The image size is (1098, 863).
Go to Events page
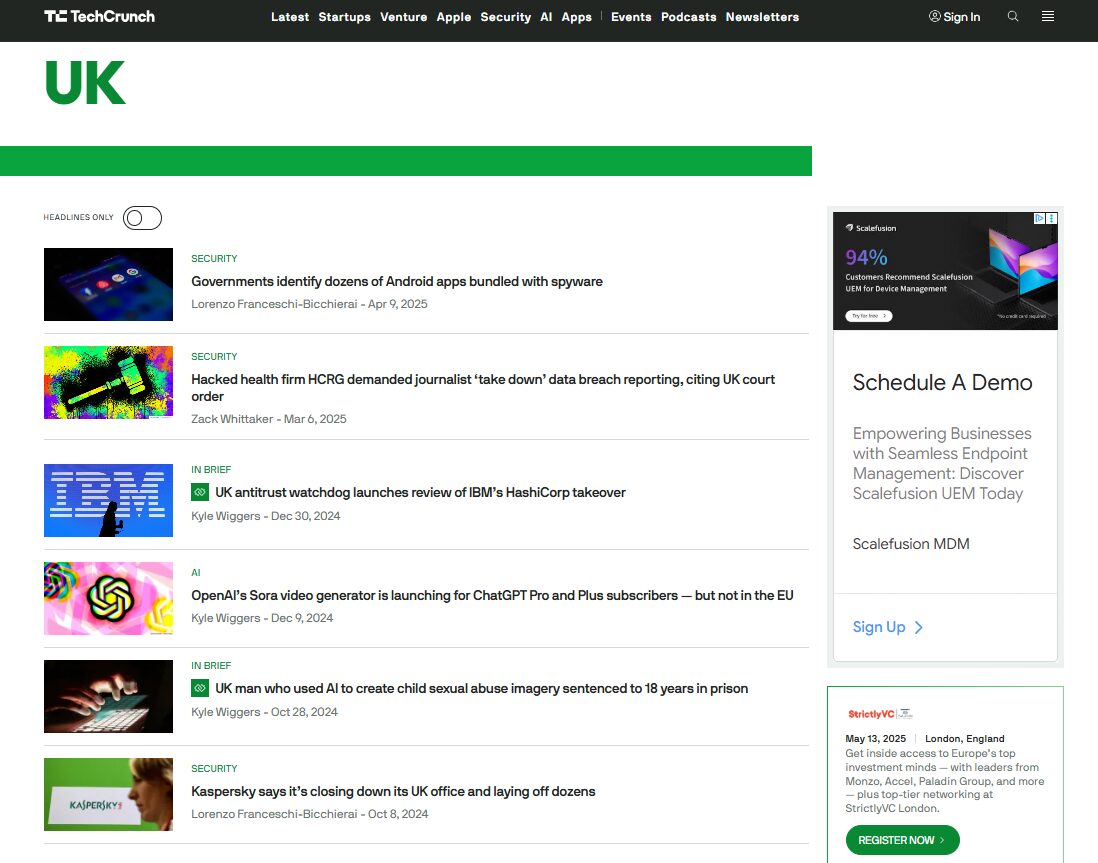631,17
